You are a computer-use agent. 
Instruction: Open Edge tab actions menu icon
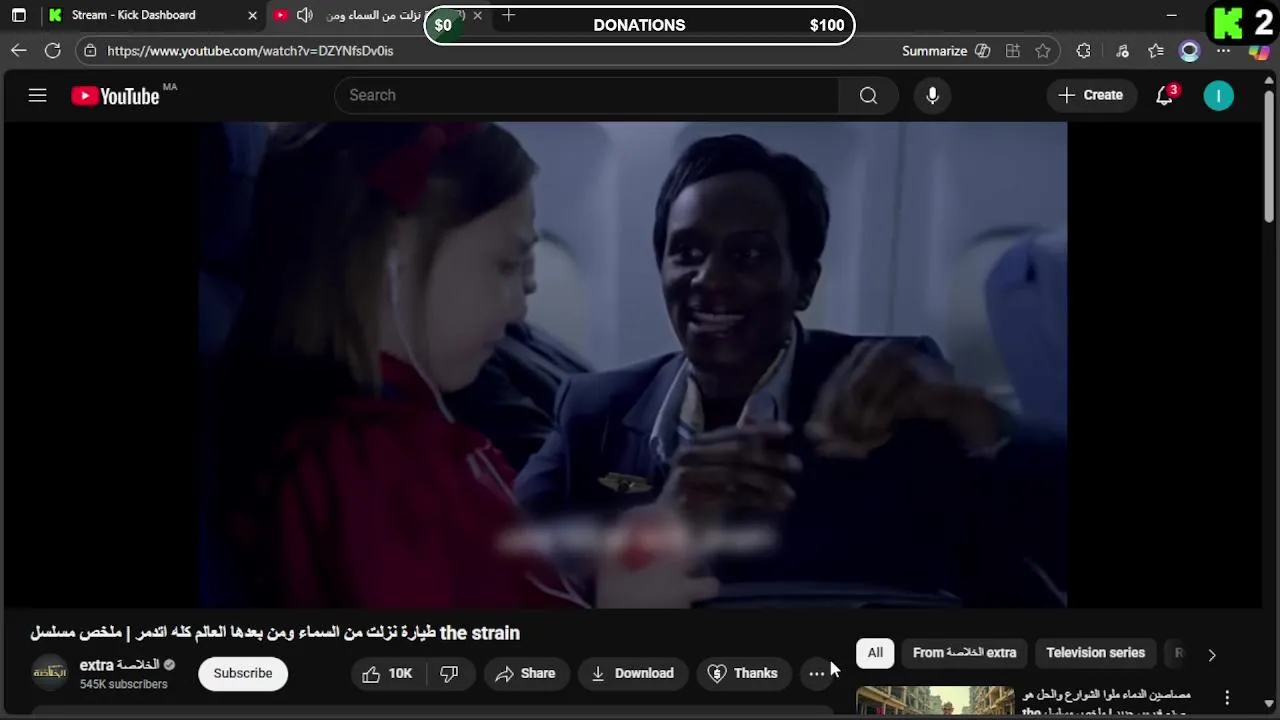pos(18,15)
